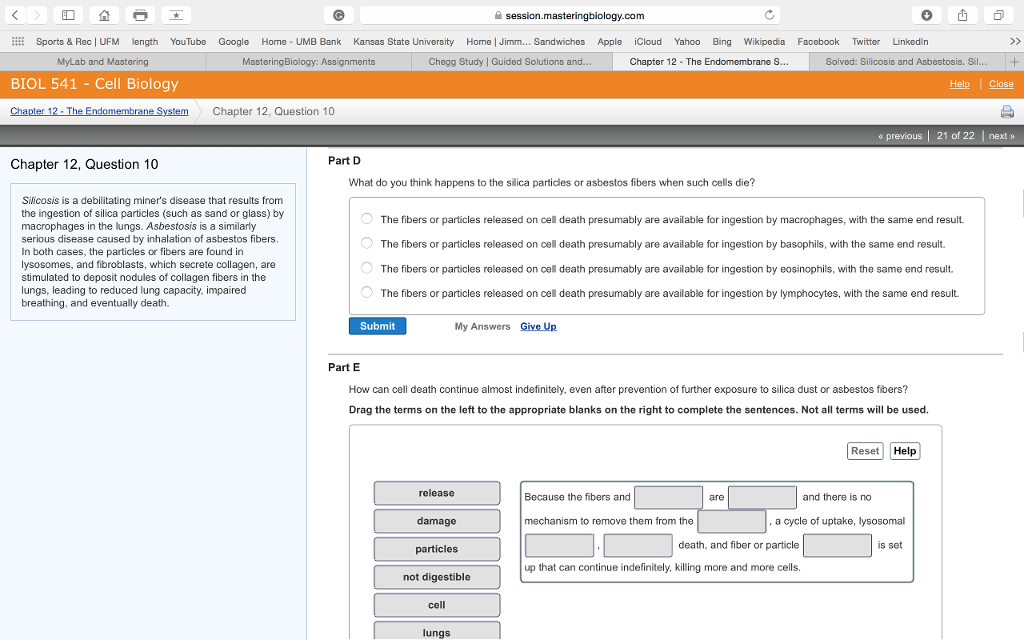Open the show all tabs button
Viewport: 1024px width, 640px height.
pyautogui.click(x=998, y=15)
